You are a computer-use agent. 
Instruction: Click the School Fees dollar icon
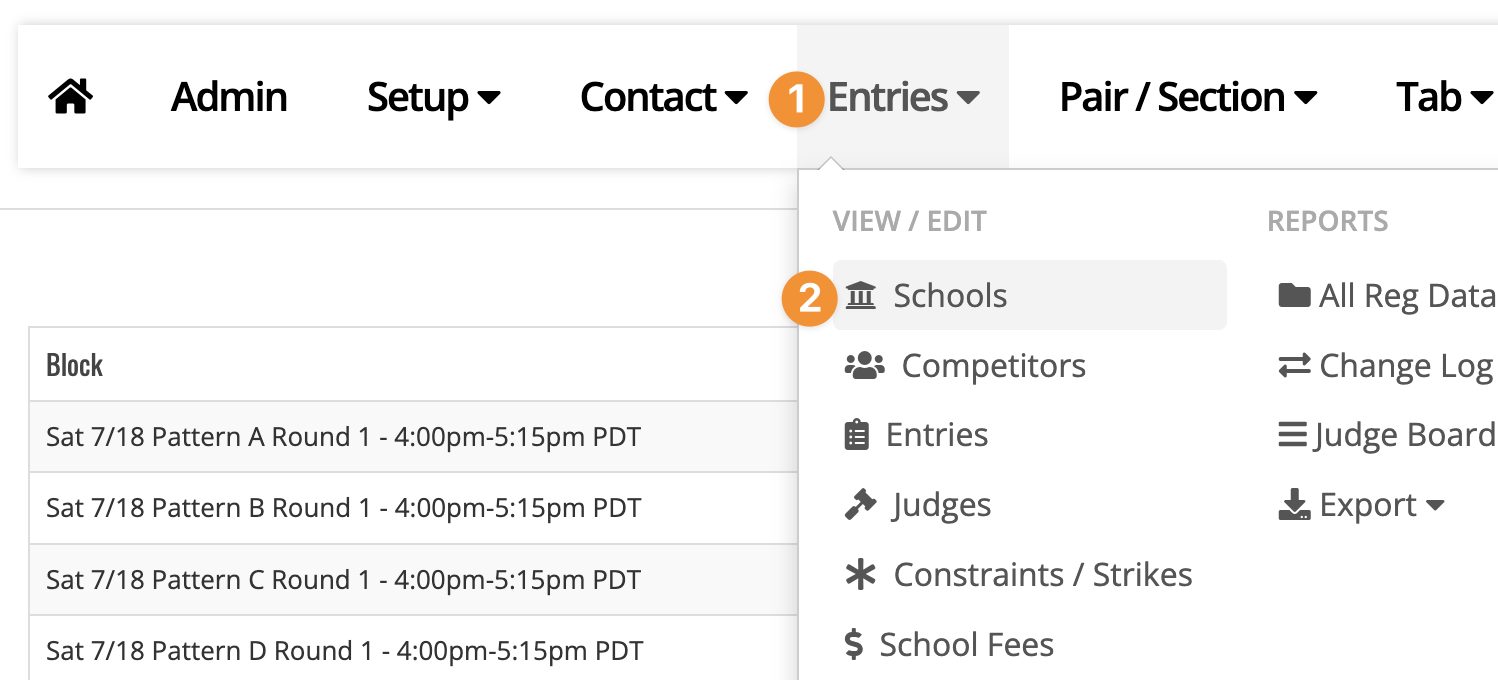(853, 645)
